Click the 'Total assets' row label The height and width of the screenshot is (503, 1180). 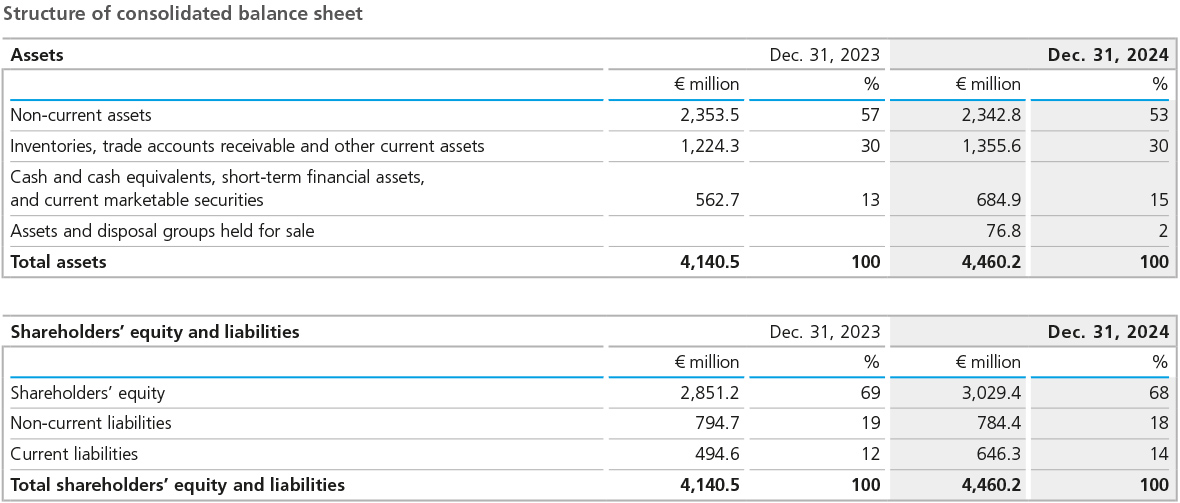point(58,262)
